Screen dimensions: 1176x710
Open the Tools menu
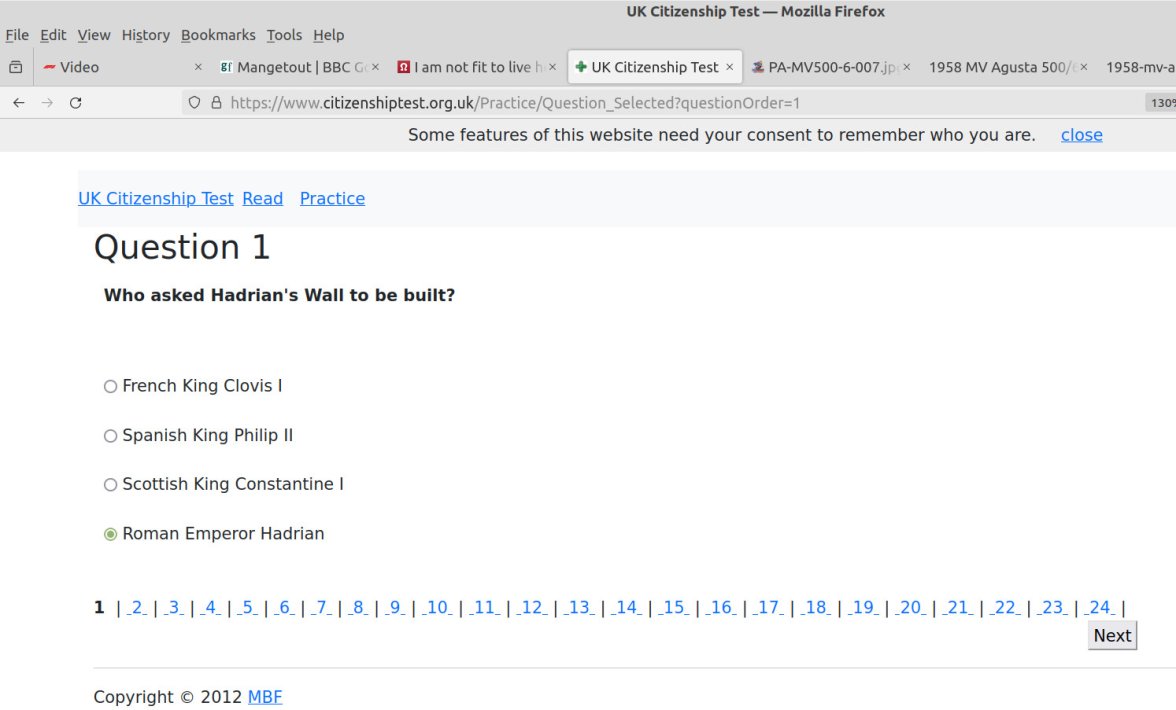coord(284,34)
